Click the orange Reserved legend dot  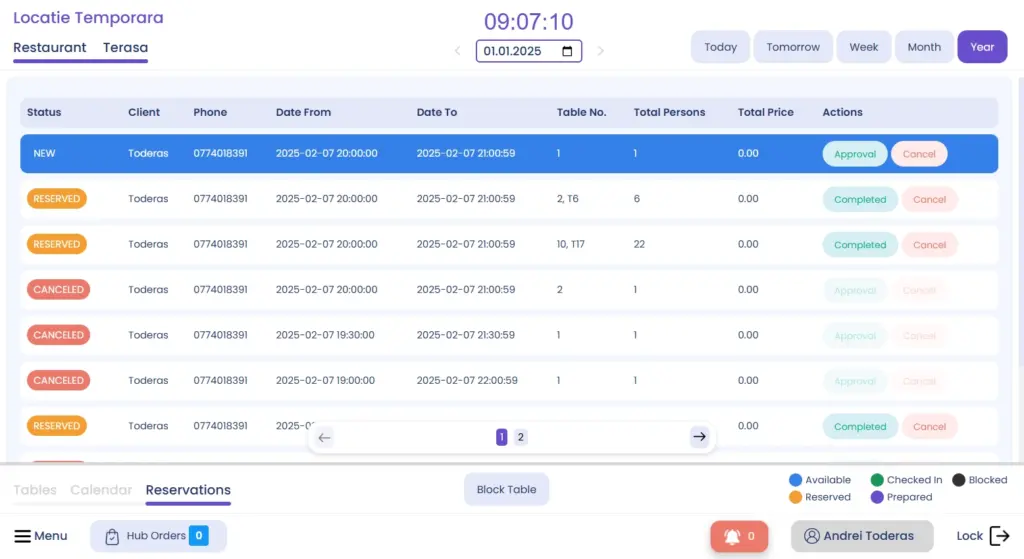pyautogui.click(x=795, y=497)
